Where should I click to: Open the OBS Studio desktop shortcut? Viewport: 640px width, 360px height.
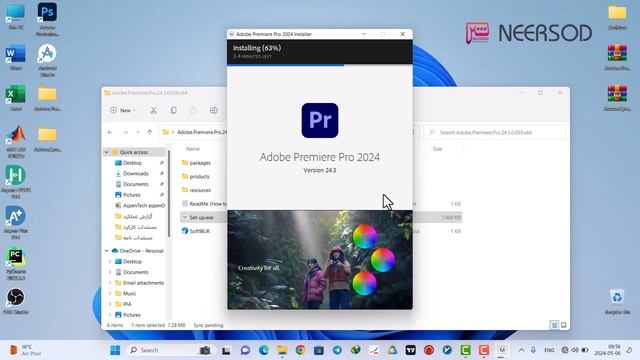16,301
